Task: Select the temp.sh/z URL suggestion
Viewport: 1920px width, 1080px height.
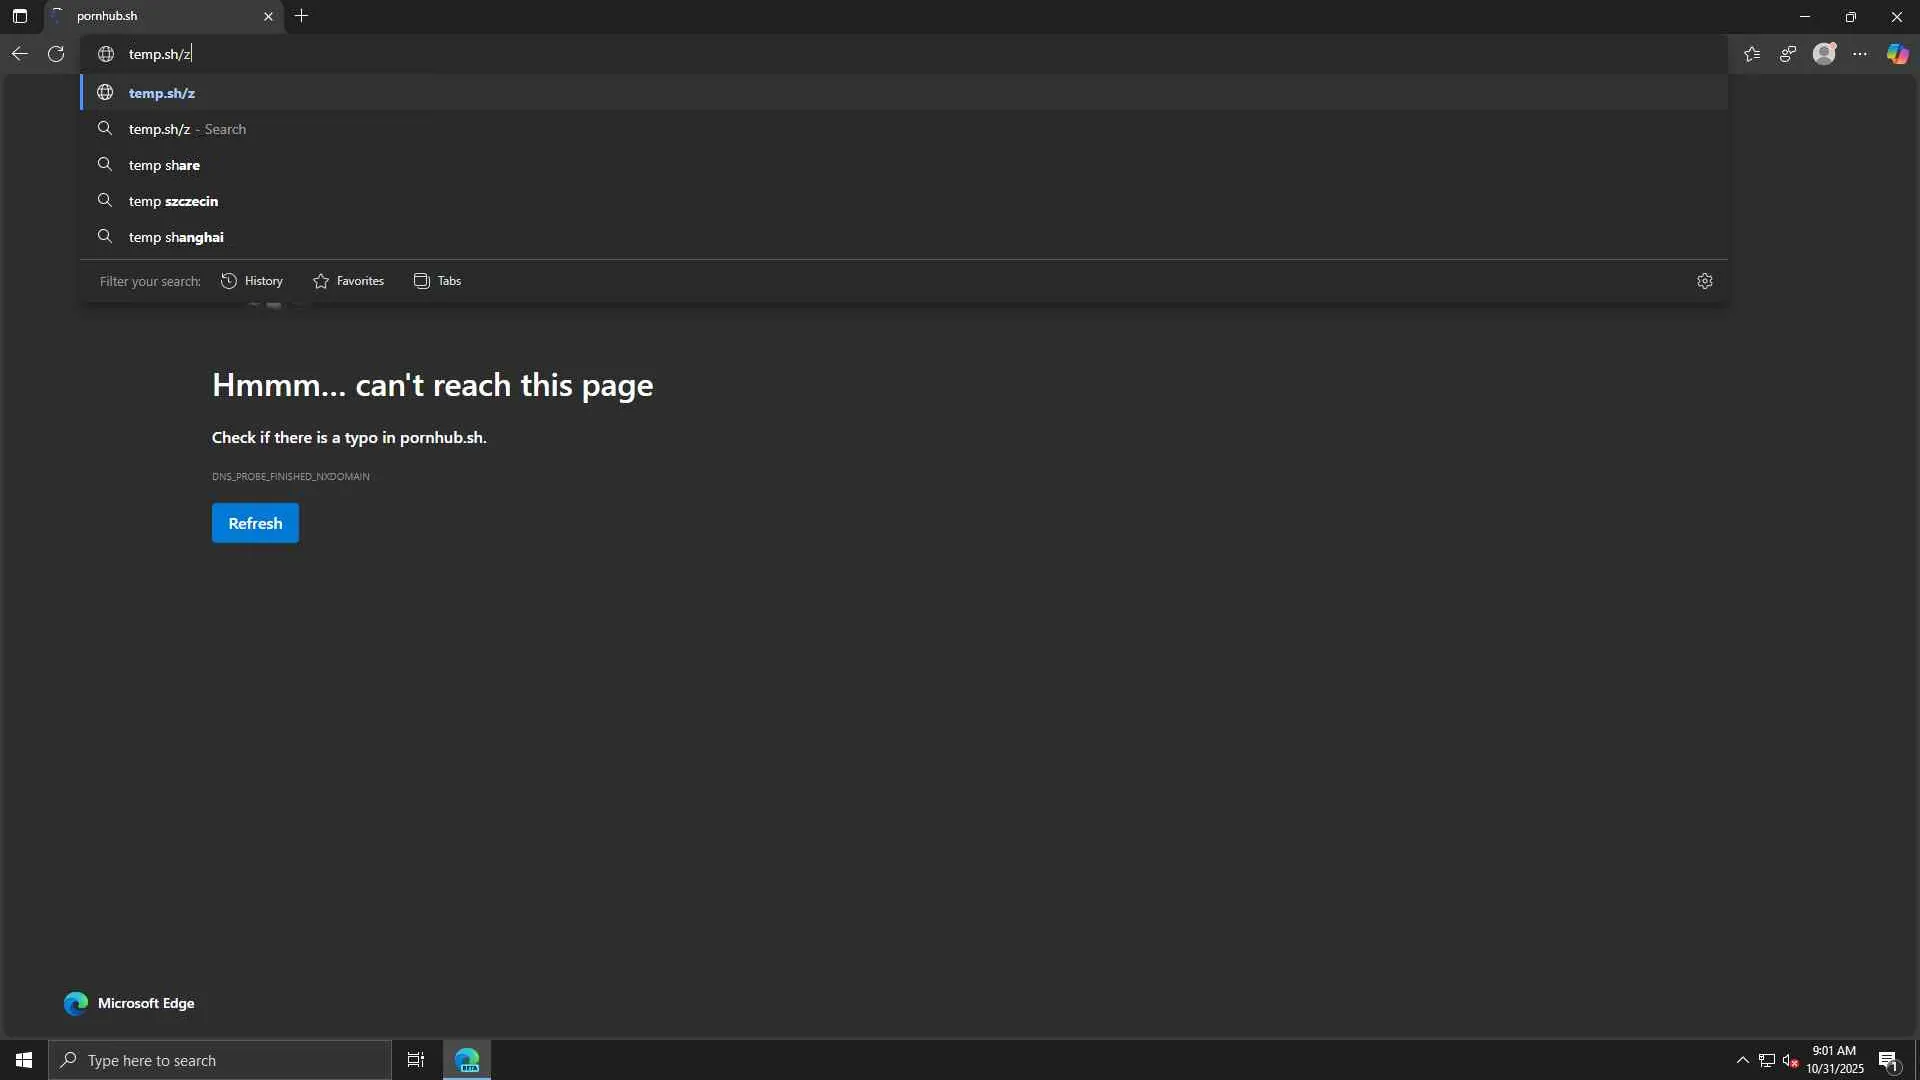Action: click(162, 93)
